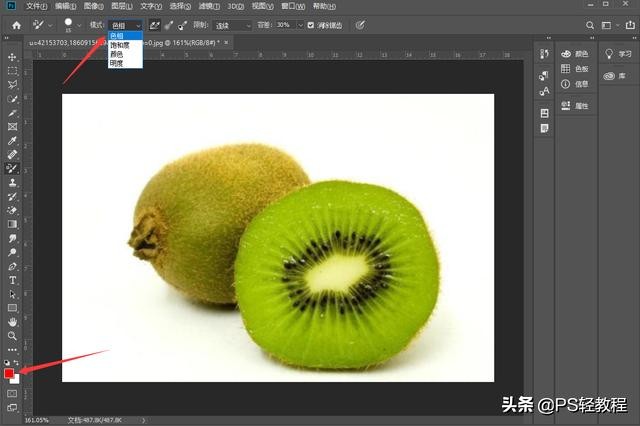
Task: Select the Lasso tool
Action: 12,84
